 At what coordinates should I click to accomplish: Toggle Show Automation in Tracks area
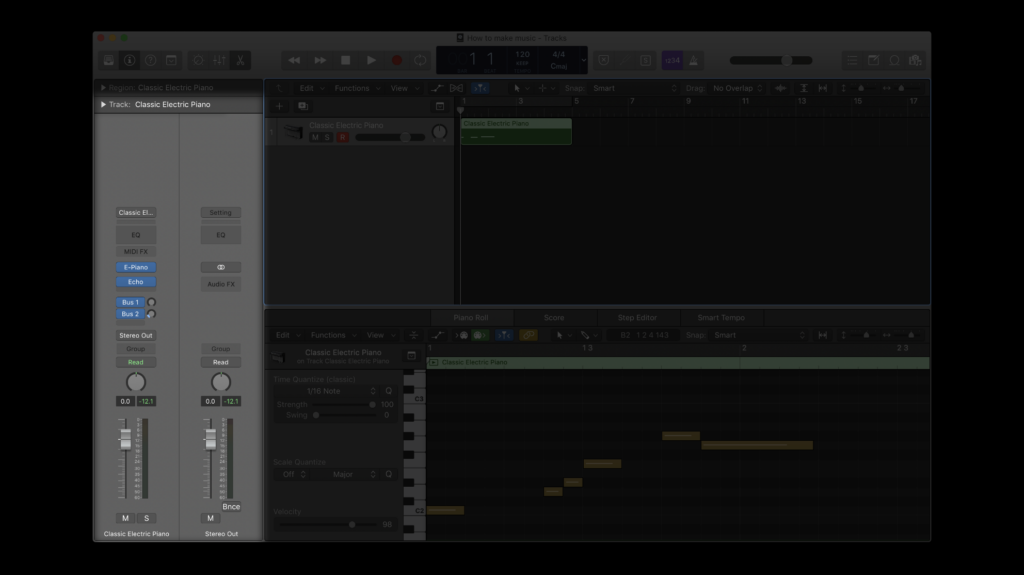pyautogui.click(x=437, y=88)
